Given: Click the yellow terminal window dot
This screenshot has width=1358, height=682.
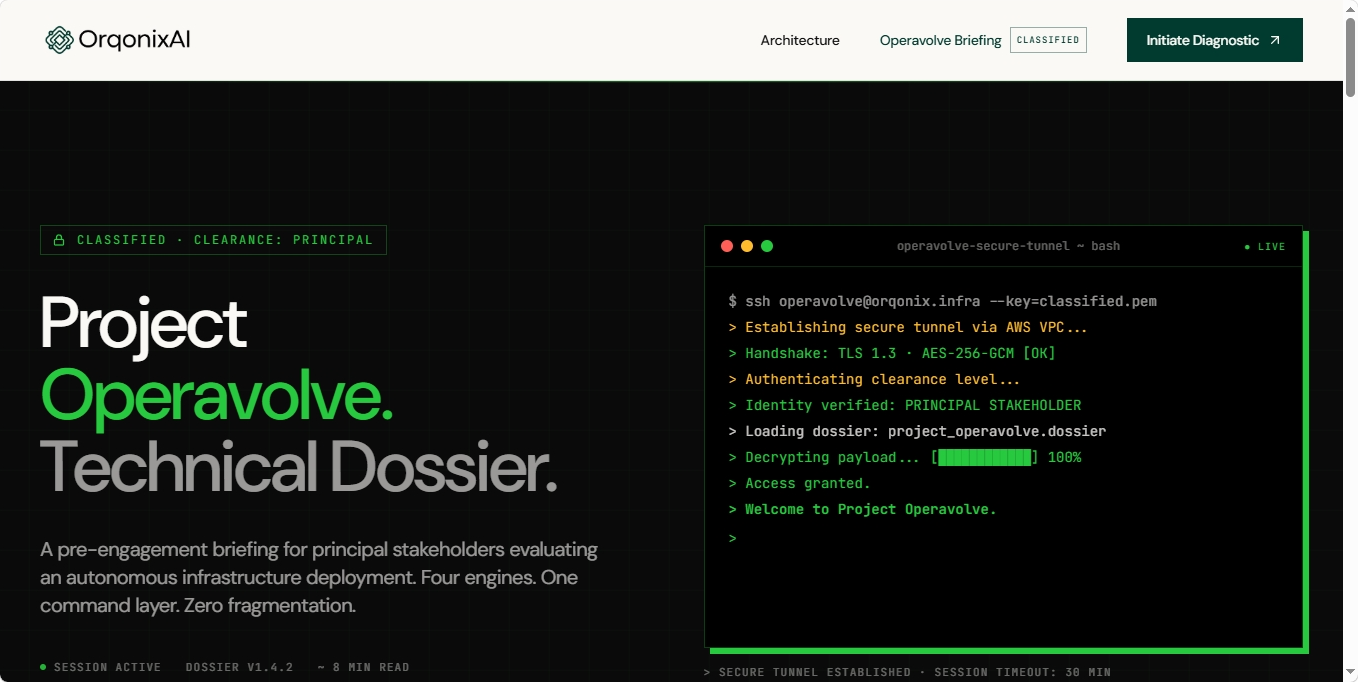Looking at the screenshot, I should [747, 246].
